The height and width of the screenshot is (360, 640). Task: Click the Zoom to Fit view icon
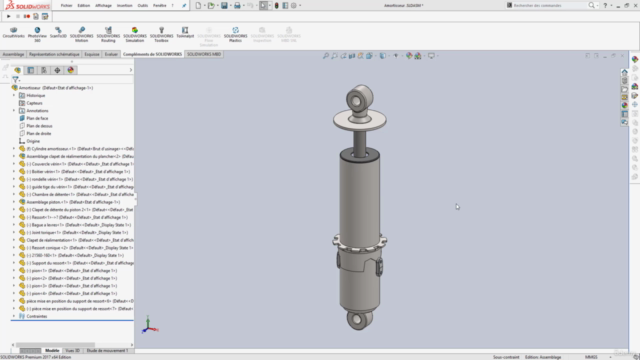pos(326,56)
